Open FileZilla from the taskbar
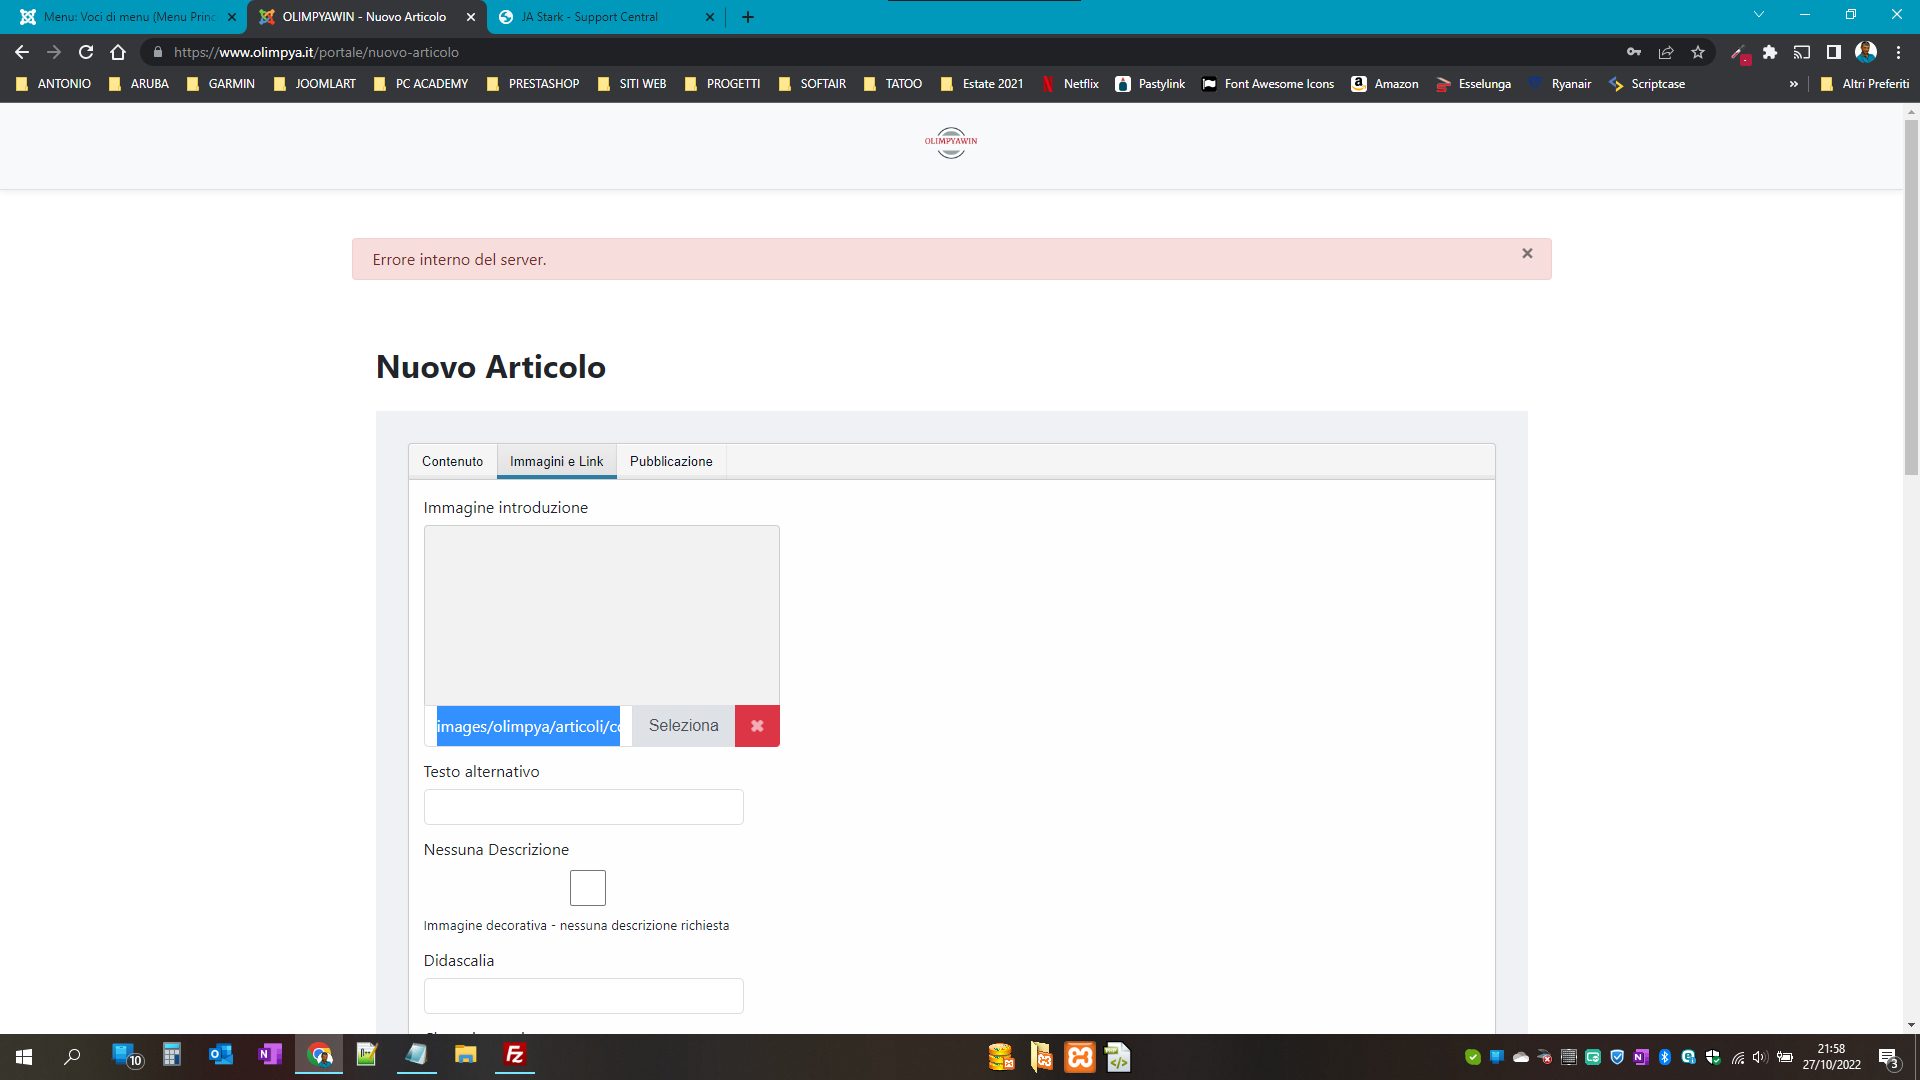This screenshot has height=1080, width=1920. 515,1056
